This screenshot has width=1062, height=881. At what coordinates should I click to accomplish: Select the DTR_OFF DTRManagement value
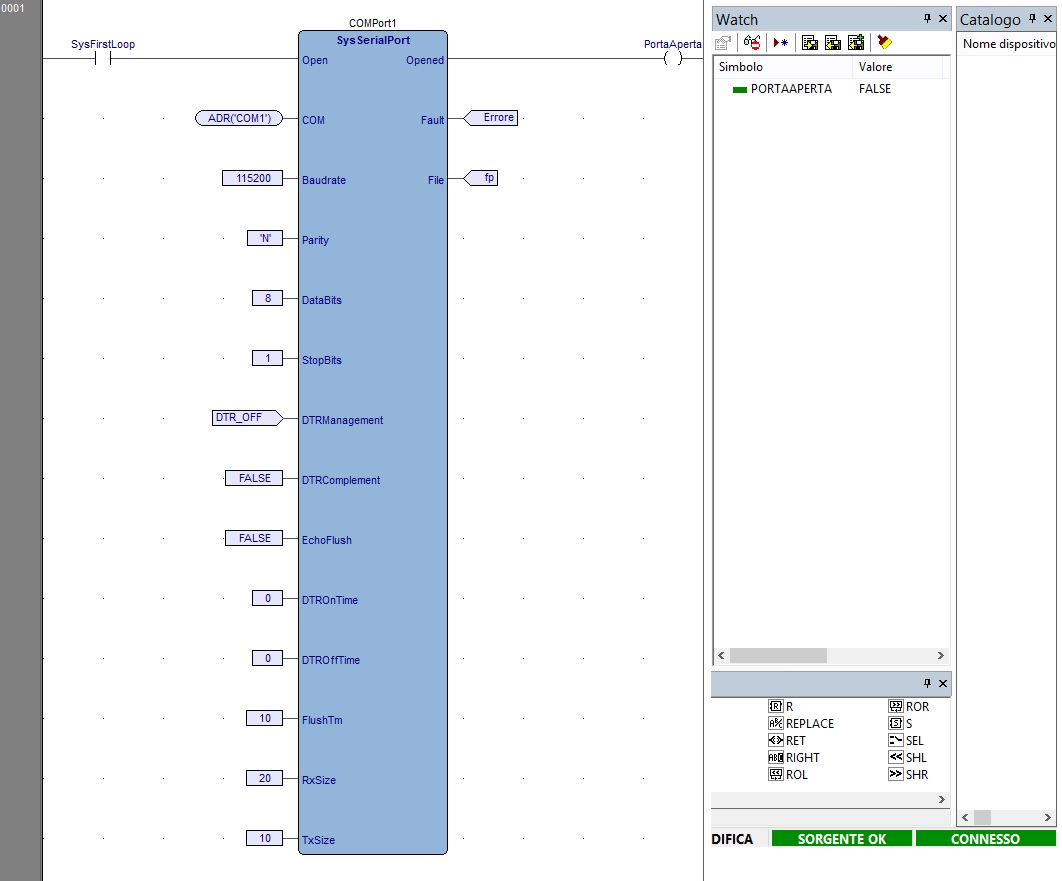pos(247,418)
